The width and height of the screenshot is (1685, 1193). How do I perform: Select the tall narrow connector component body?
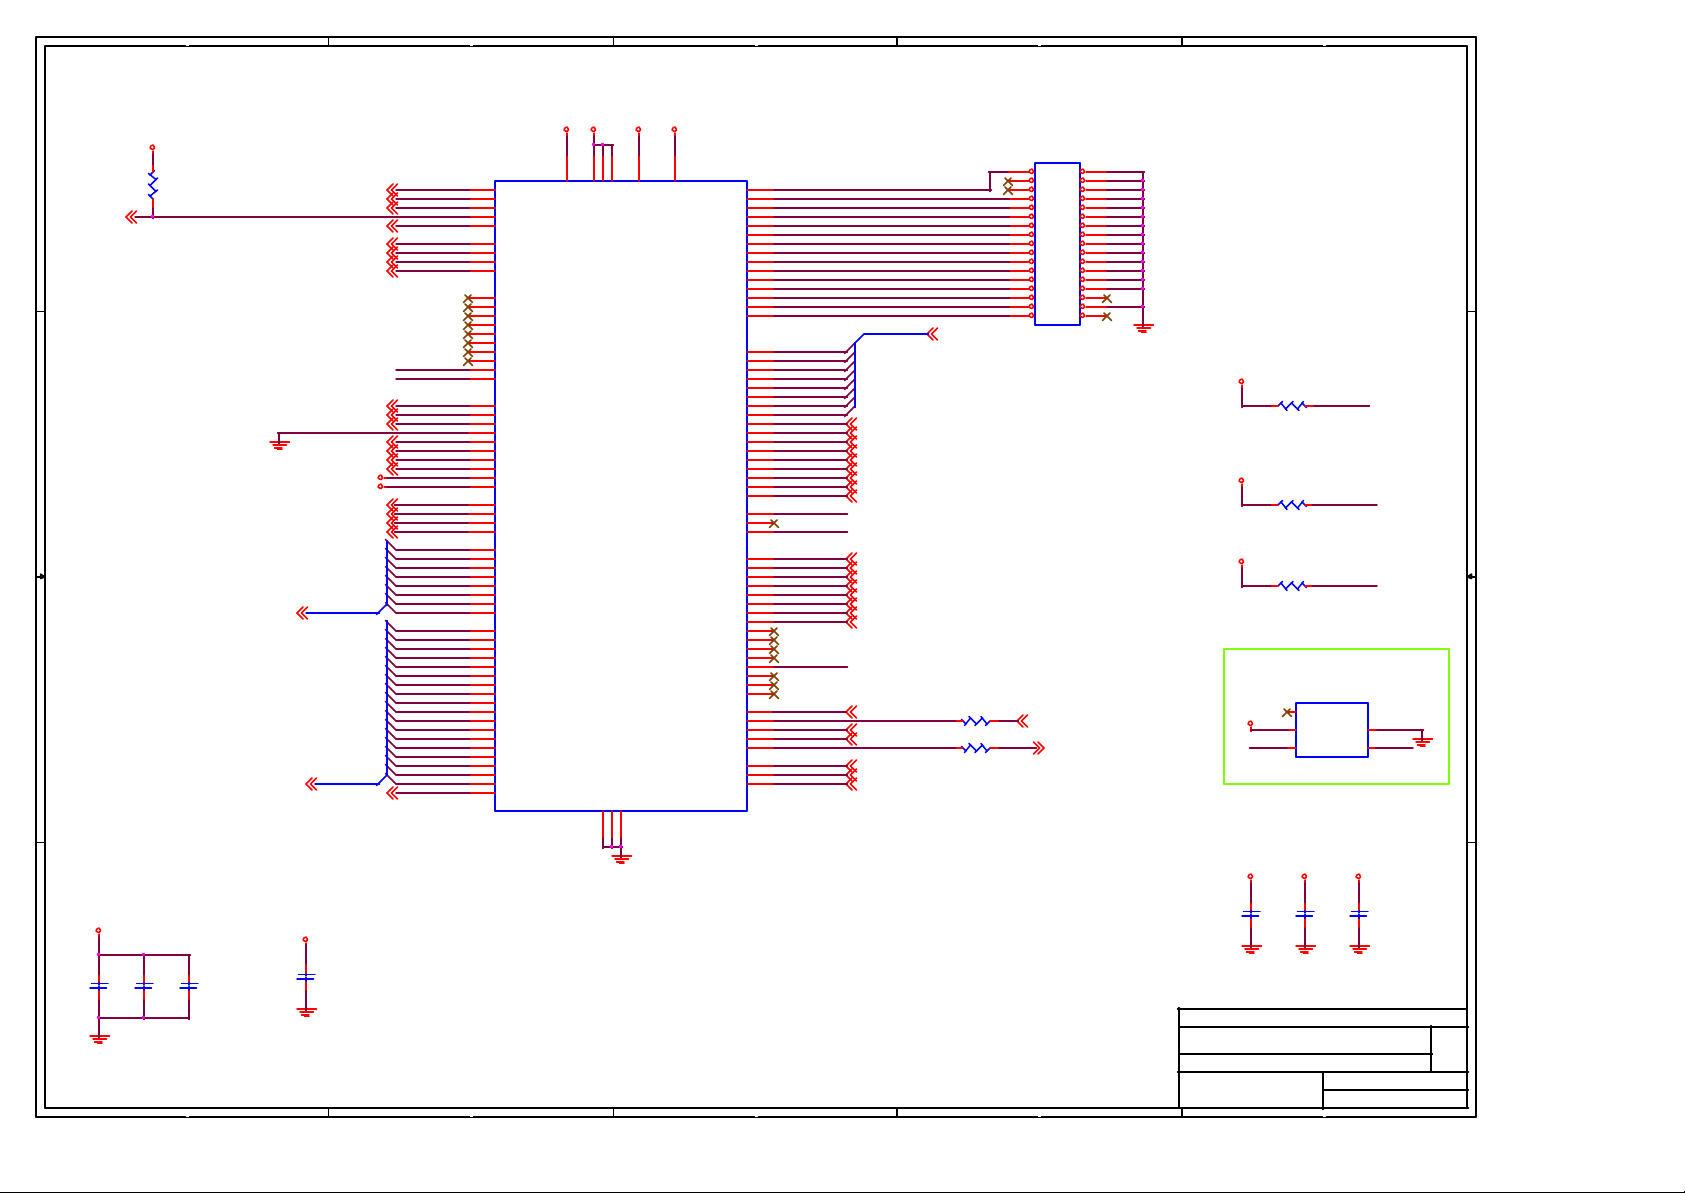point(1057,244)
